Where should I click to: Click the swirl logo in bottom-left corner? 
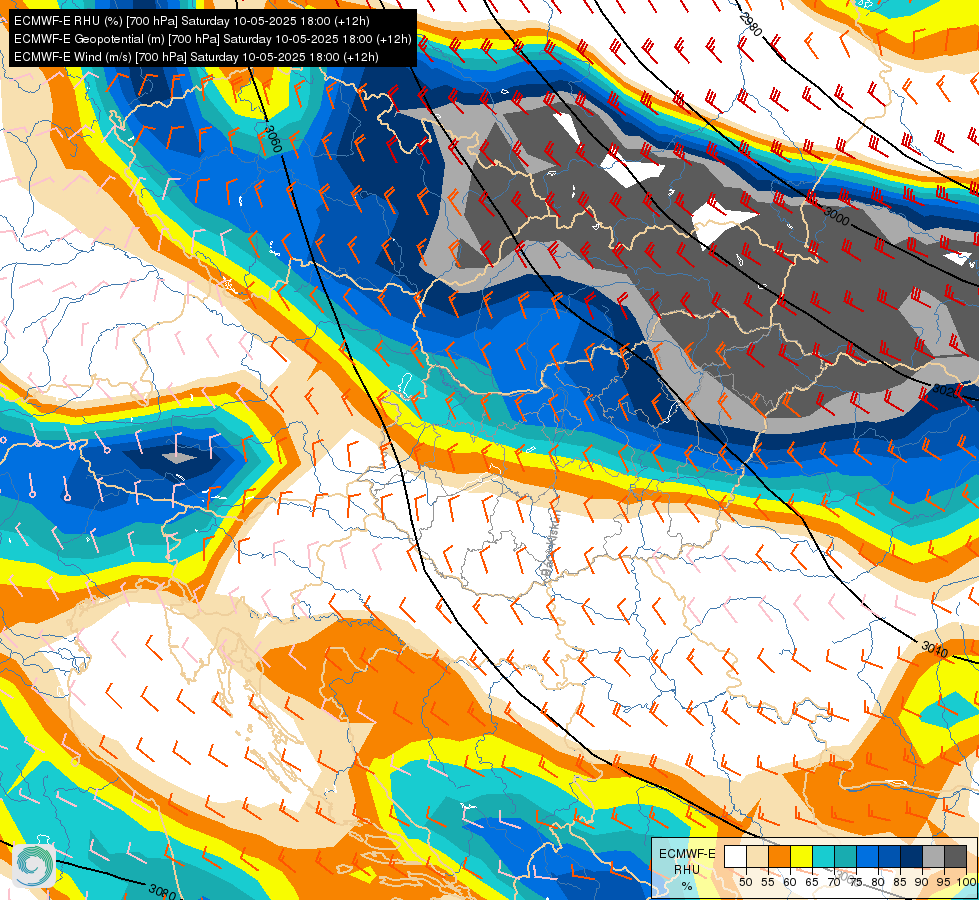34,864
